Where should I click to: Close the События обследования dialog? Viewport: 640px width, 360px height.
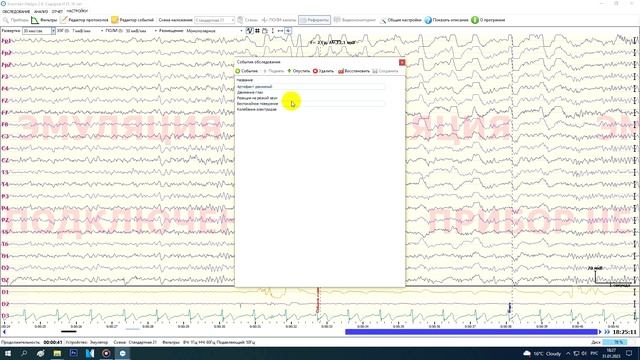click(x=402, y=62)
